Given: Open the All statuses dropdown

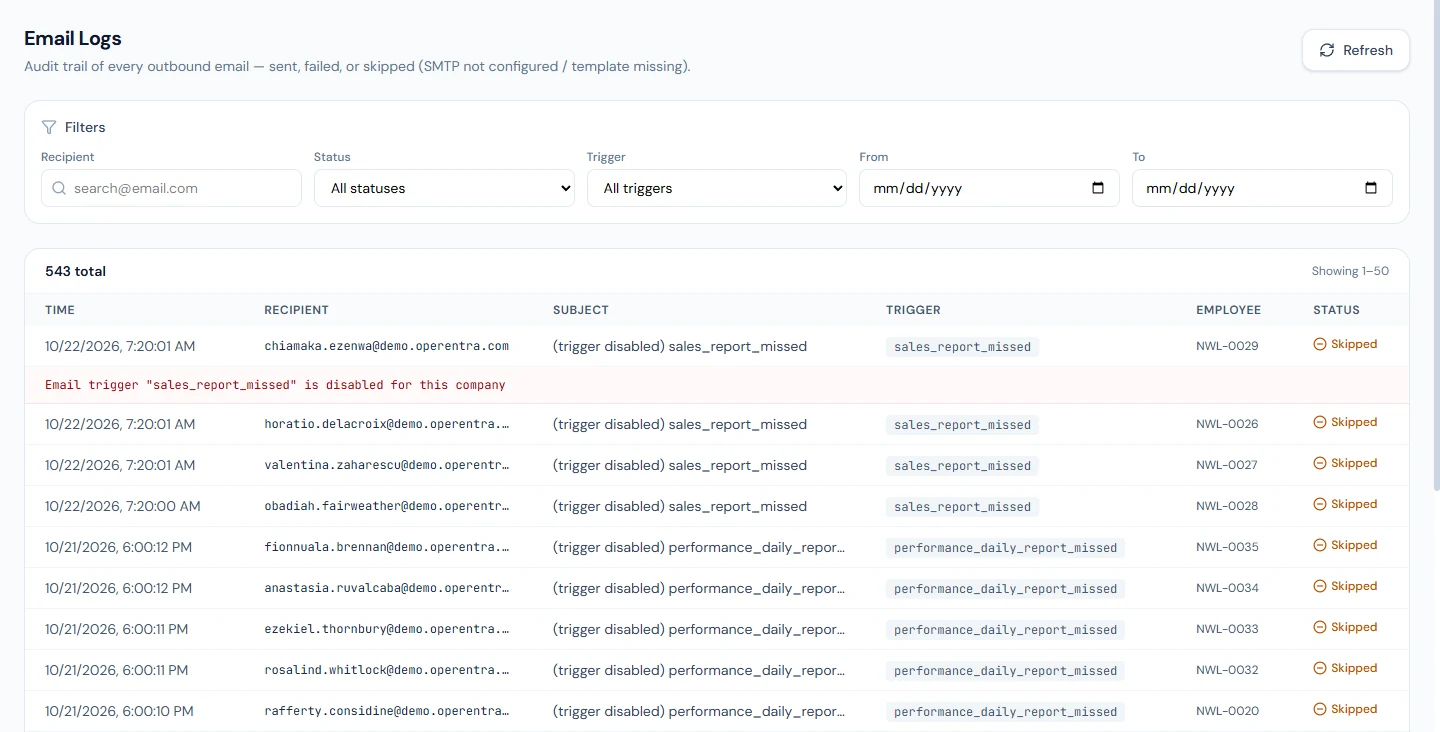Looking at the screenshot, I should click(444, 188).
